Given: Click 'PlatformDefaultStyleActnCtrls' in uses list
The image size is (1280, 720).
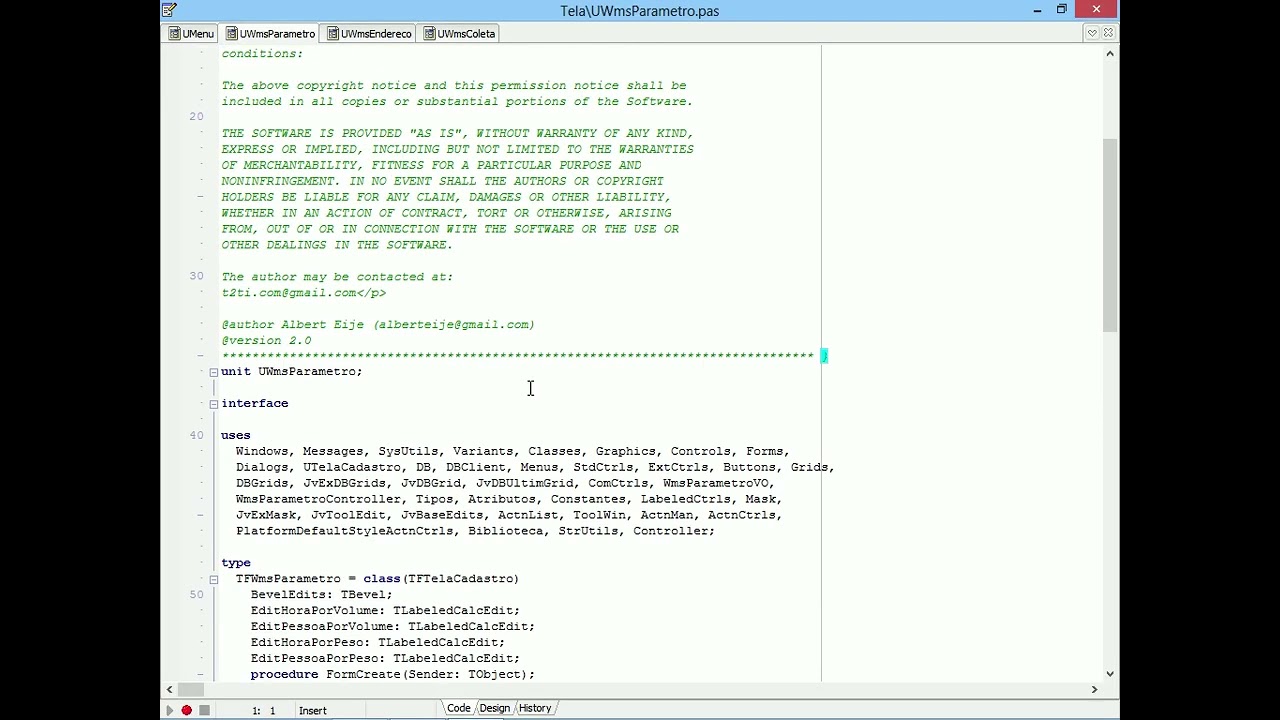Looking at the screenshot, I should (x=344, y=531).
